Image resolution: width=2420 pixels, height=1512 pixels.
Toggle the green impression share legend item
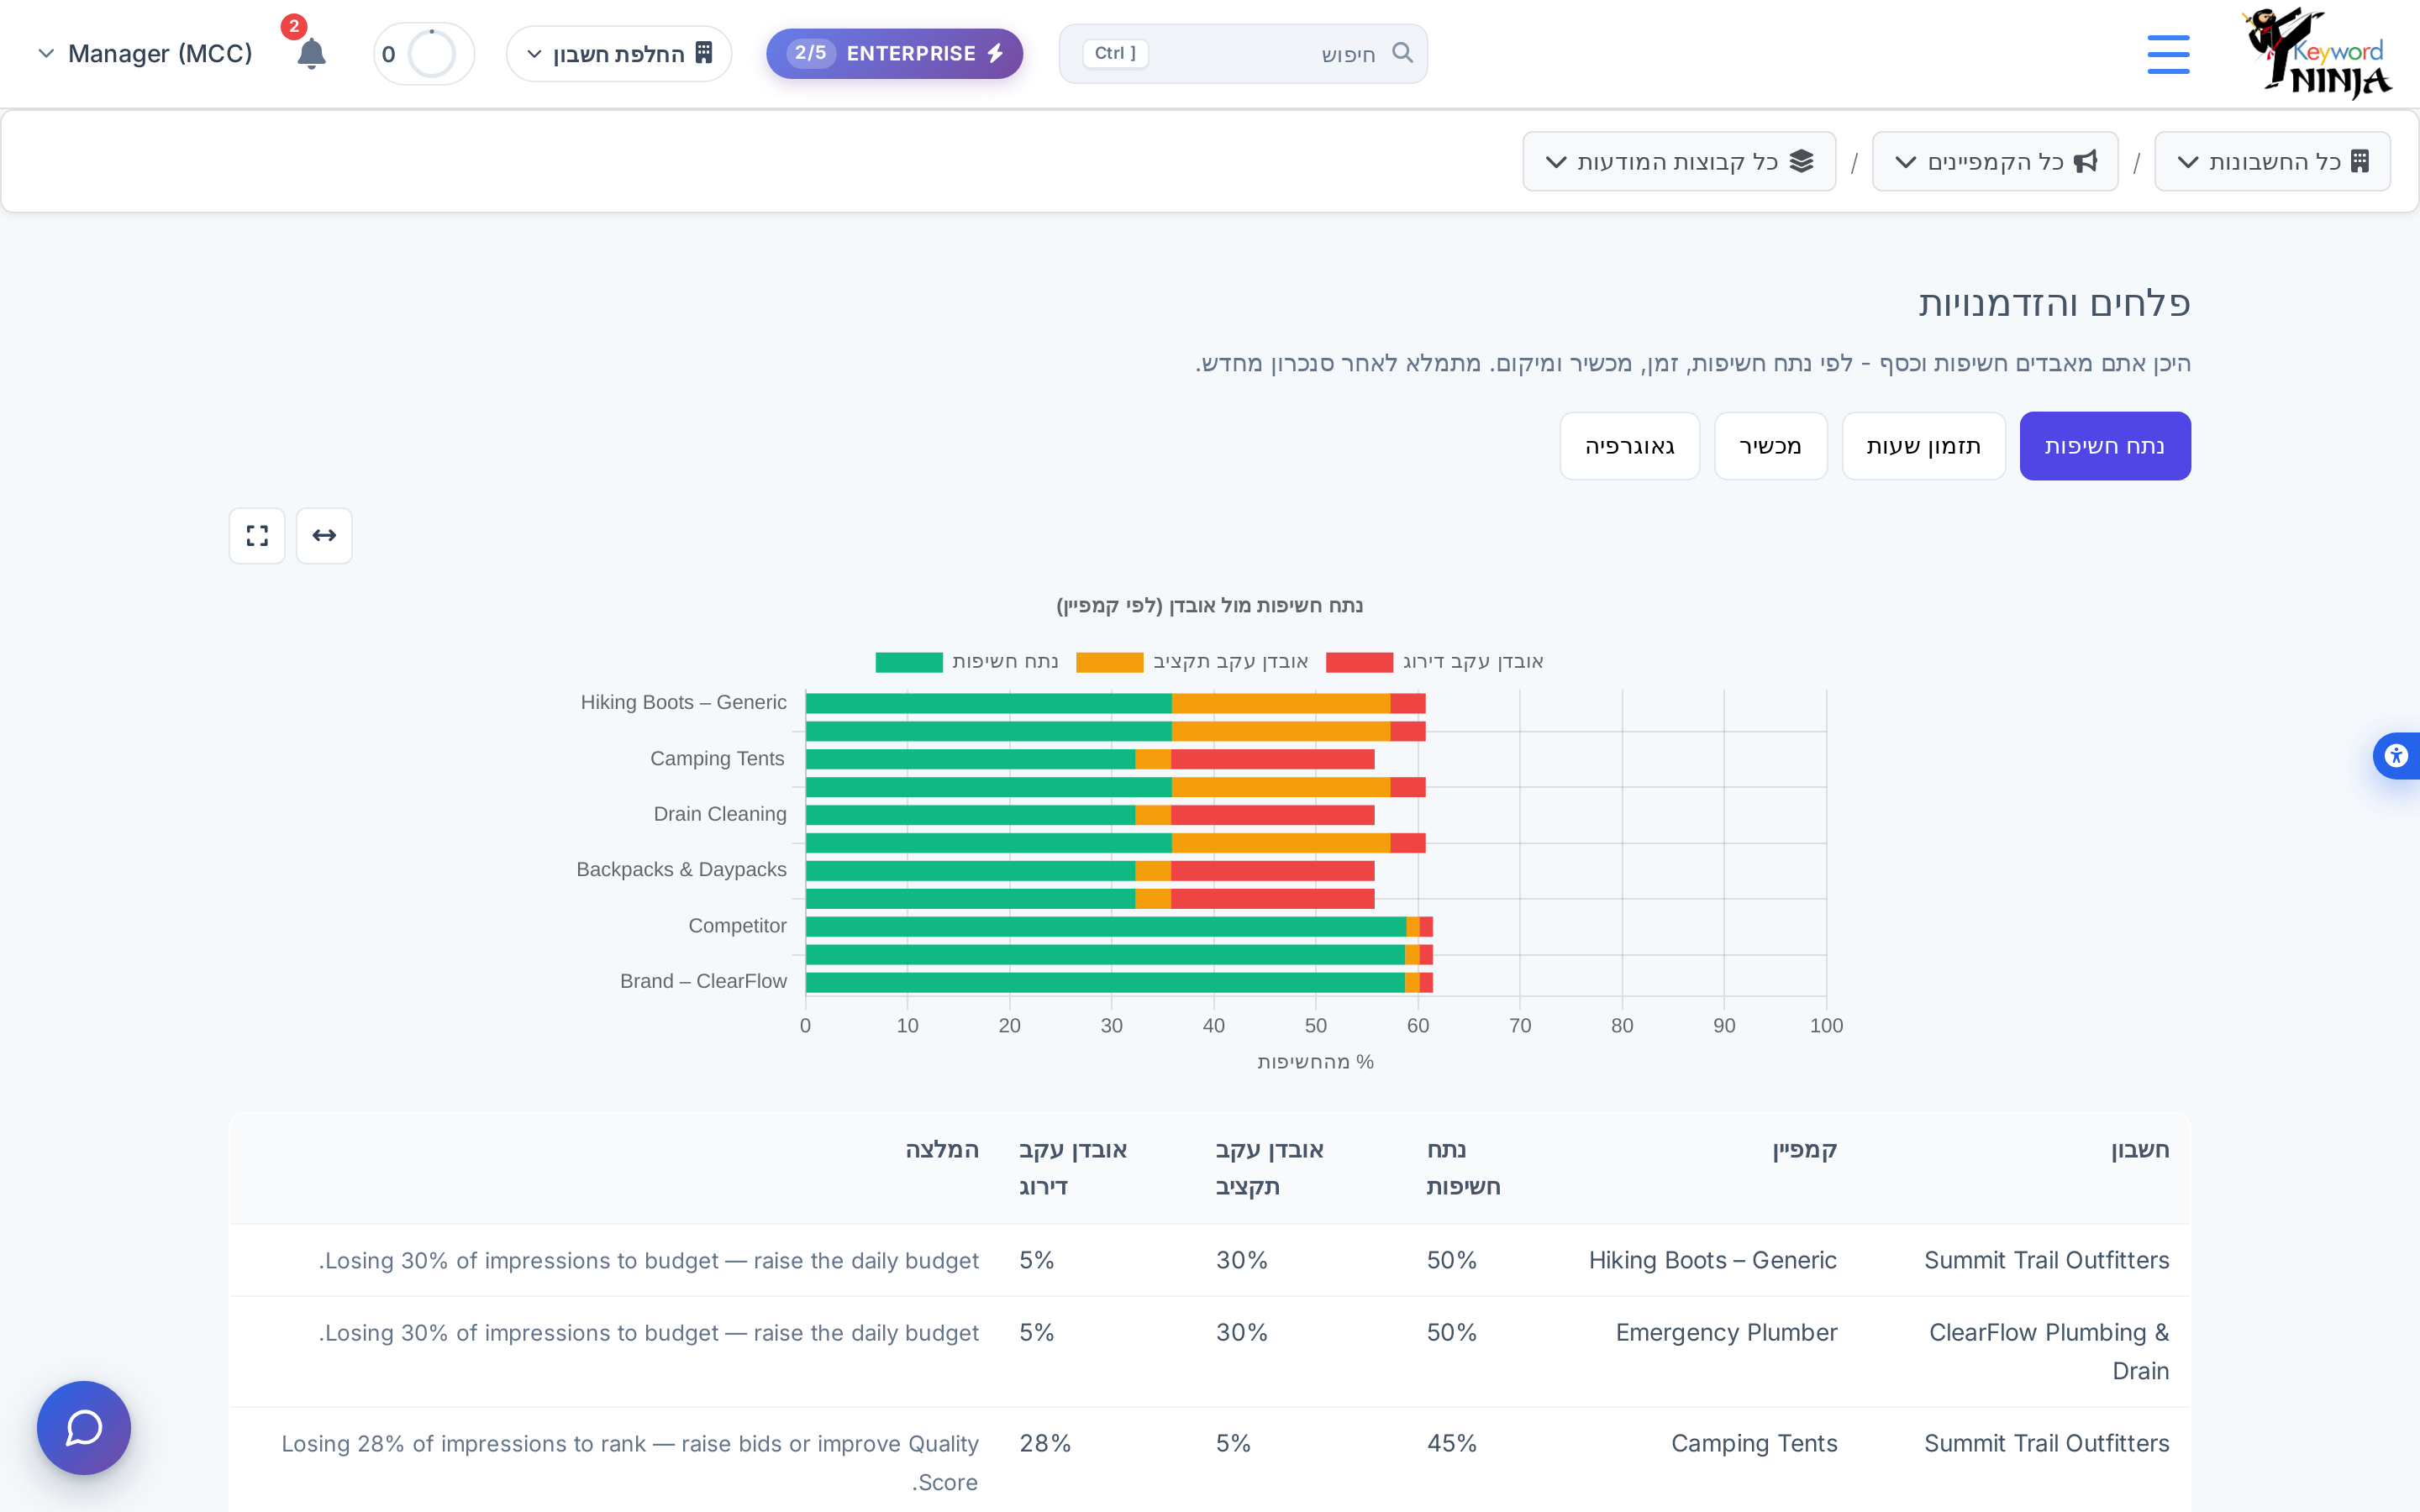(x=966, y=662)
